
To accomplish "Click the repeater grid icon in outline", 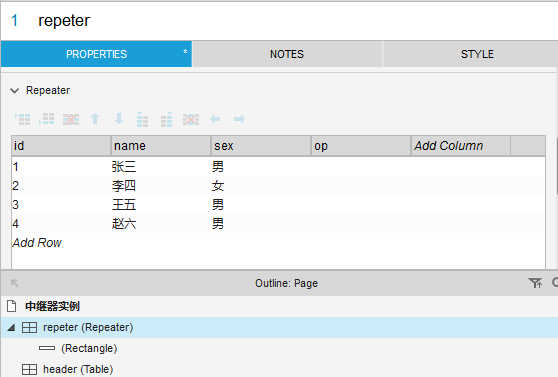I will coord(29,327).
